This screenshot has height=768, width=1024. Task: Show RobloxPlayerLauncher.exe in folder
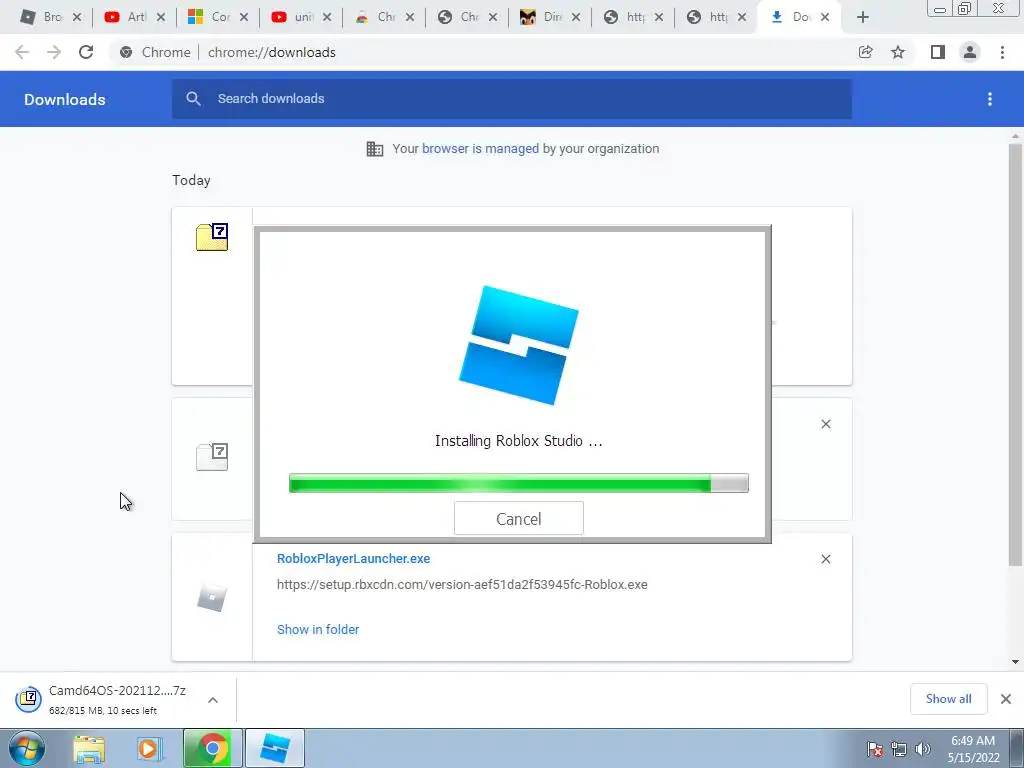318,630
